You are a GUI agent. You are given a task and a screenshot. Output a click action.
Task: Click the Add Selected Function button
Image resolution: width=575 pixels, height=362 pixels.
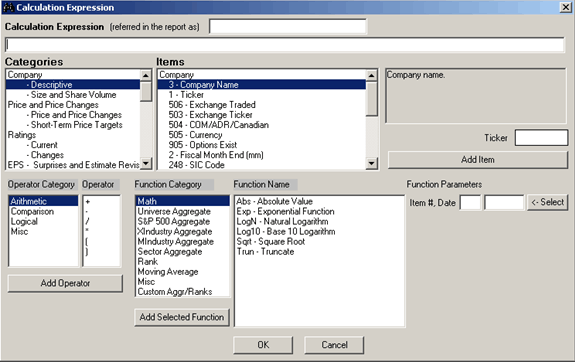coord(182,317)
